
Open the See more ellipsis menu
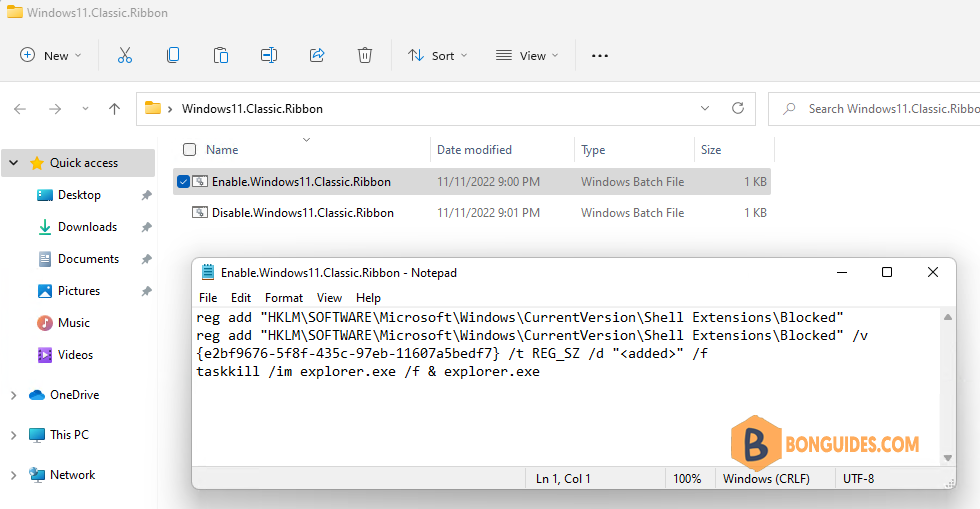point(600,56)
